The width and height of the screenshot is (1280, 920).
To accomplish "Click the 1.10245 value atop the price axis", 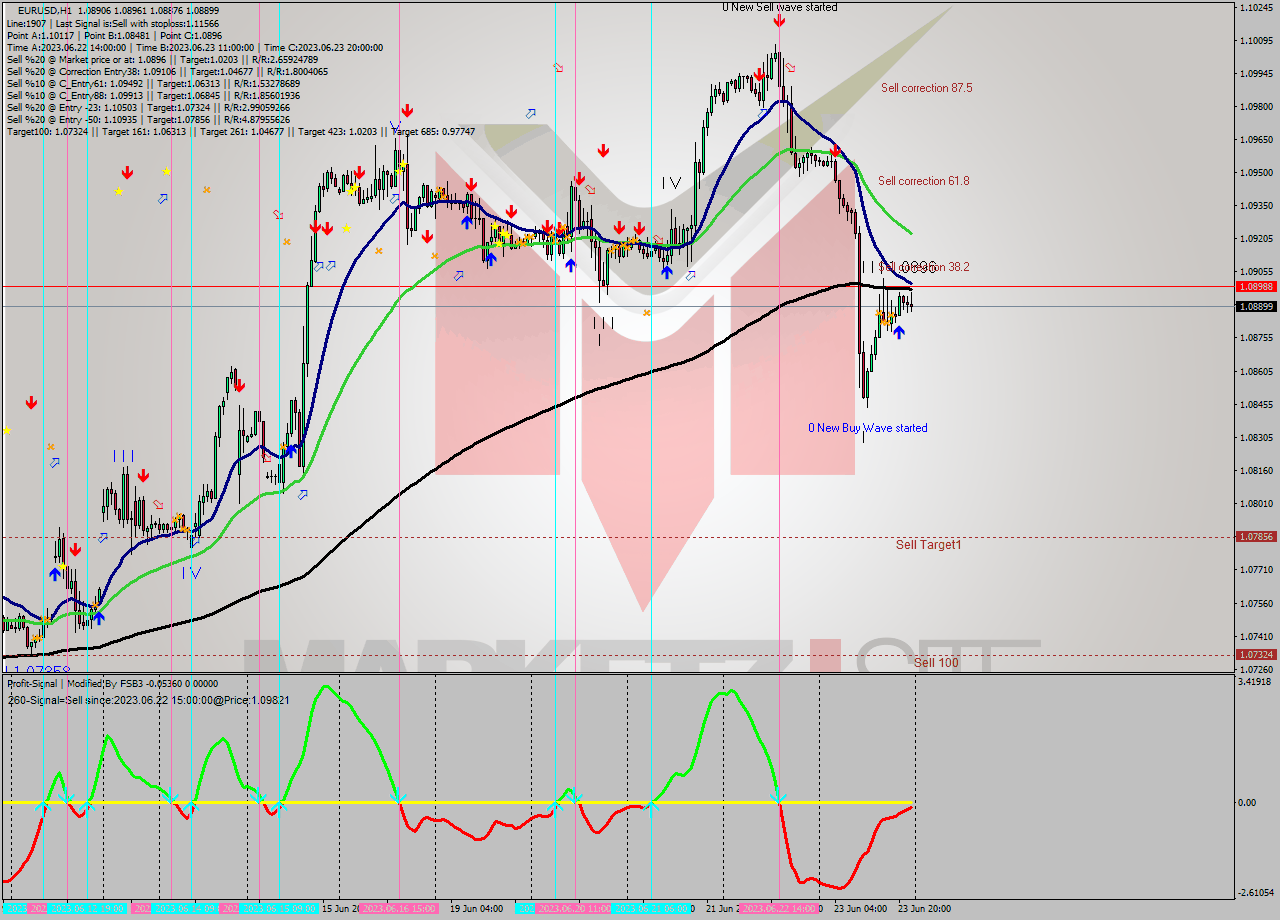I will click(1256, 7).
